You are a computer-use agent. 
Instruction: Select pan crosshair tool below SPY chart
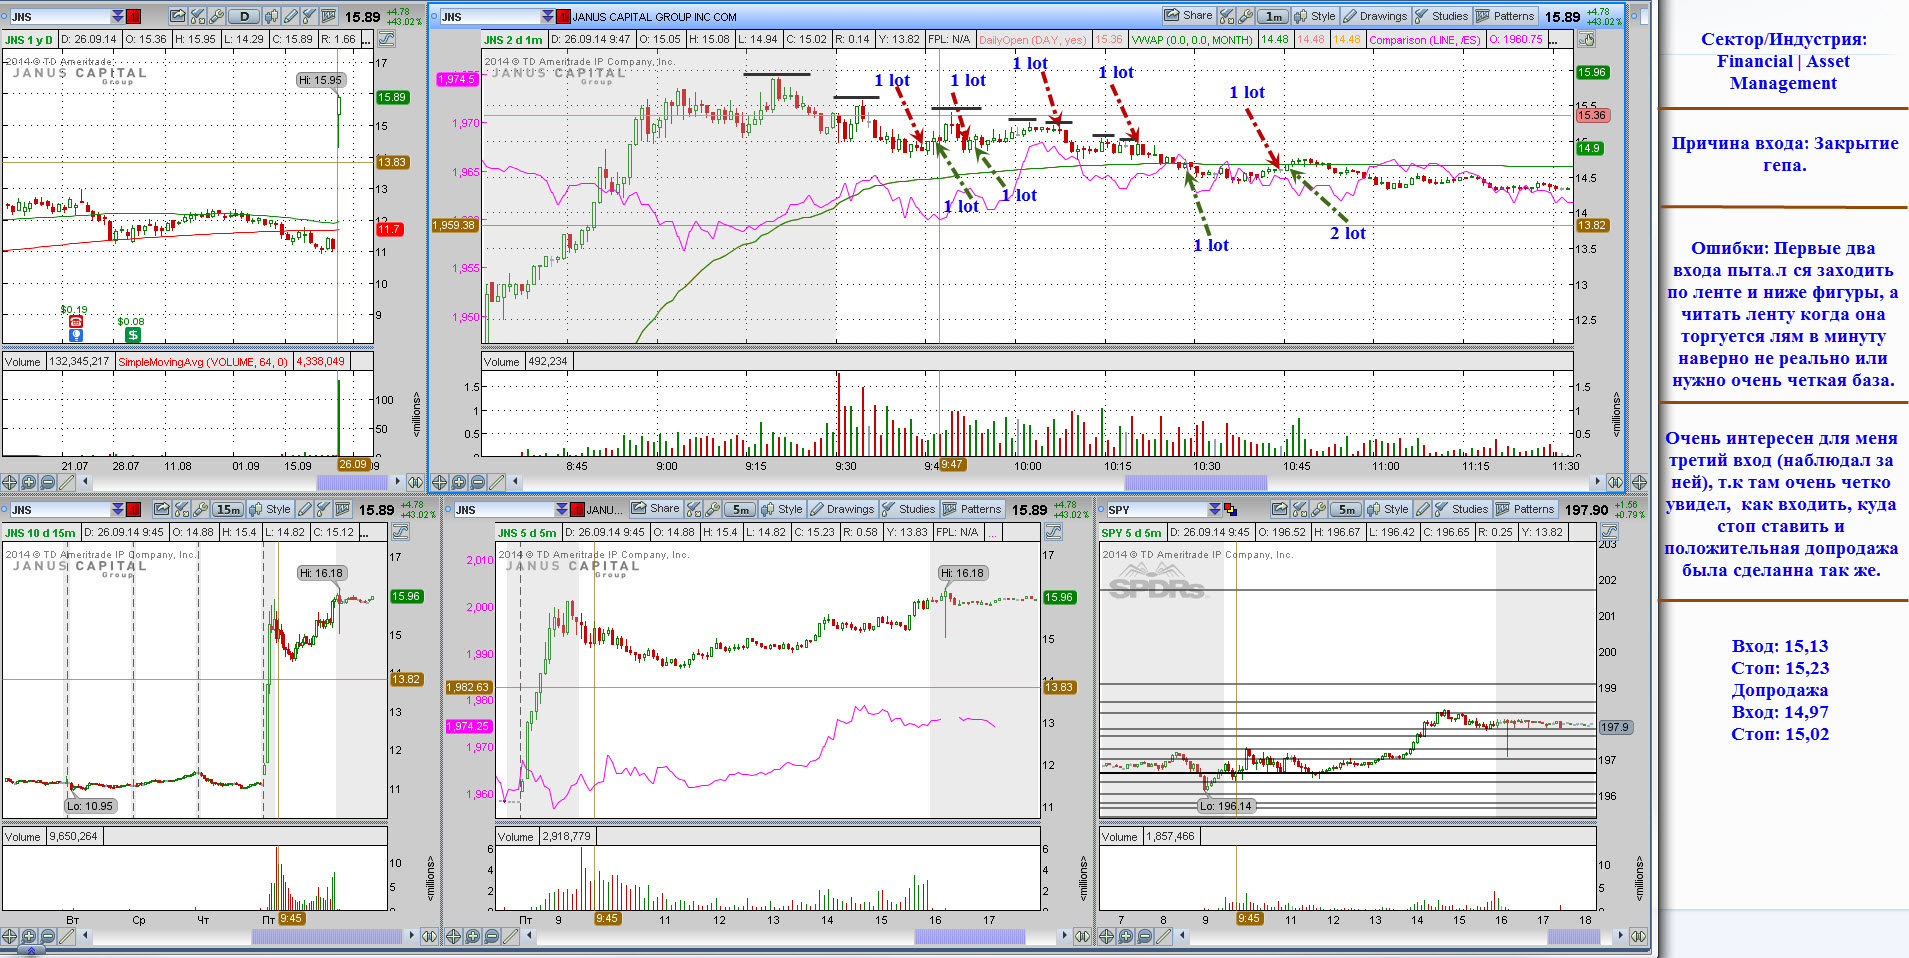(1106, 936)
